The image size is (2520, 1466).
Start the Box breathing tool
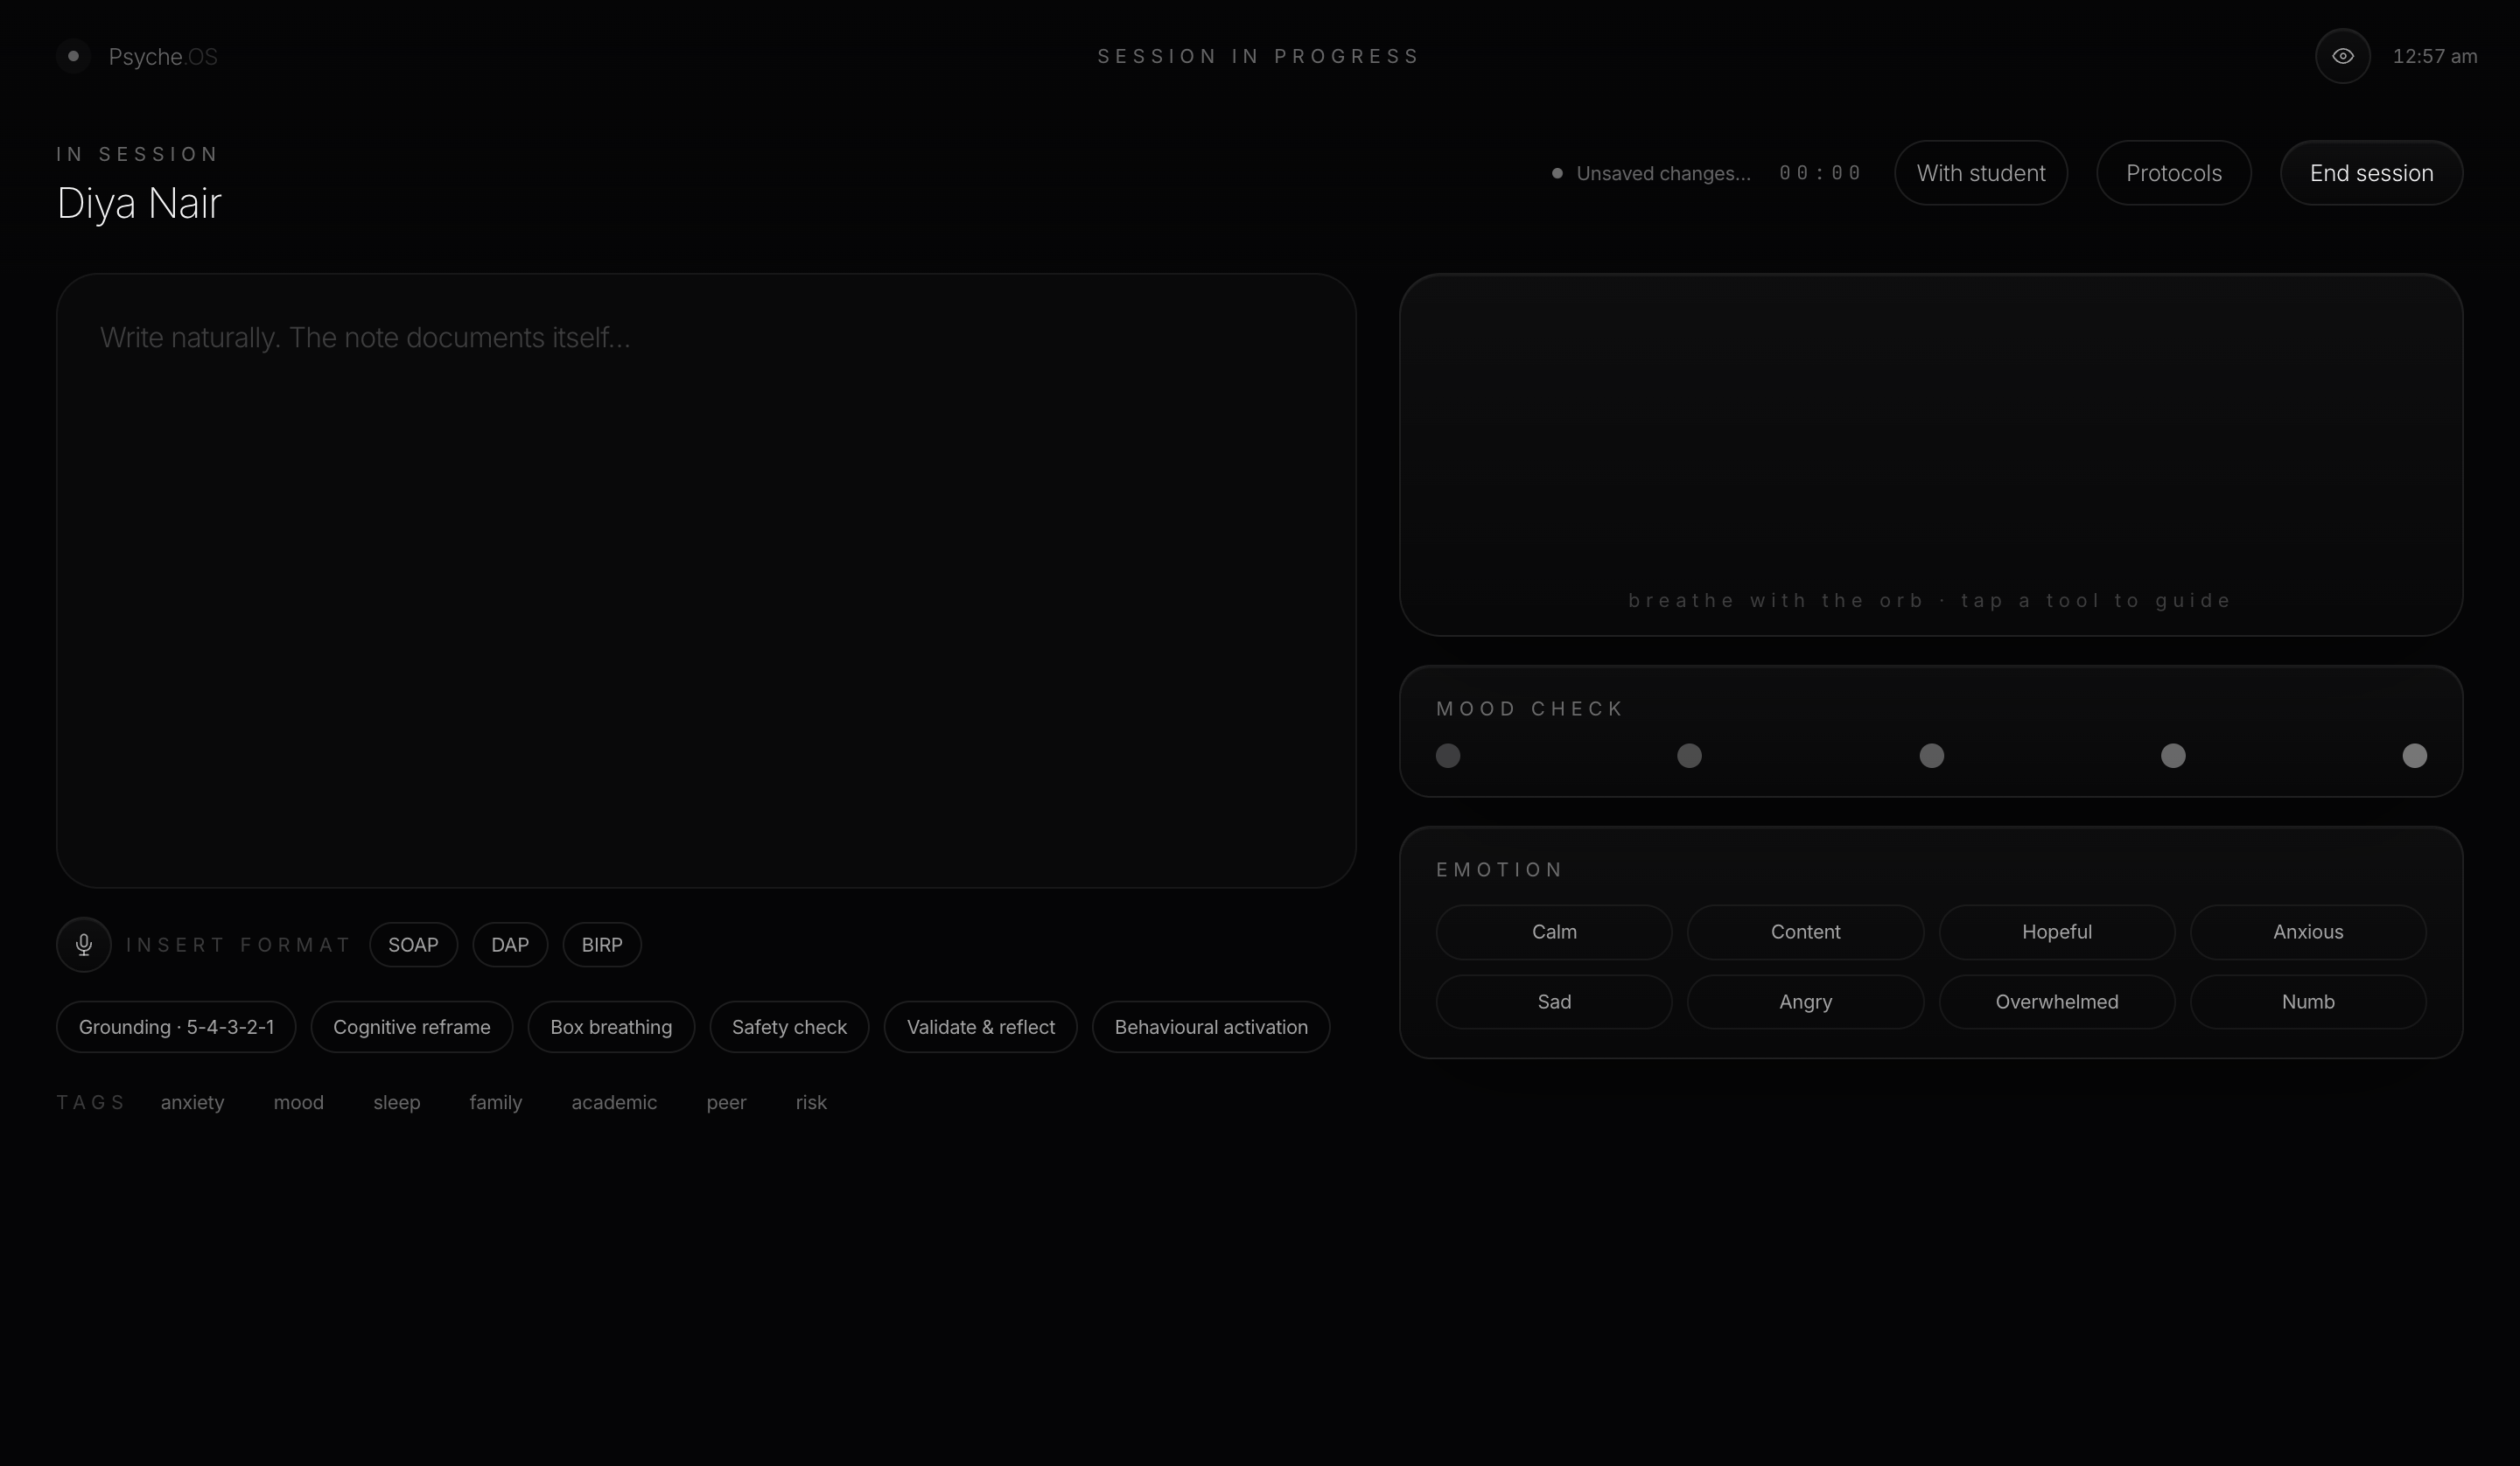coord(611,1026)
